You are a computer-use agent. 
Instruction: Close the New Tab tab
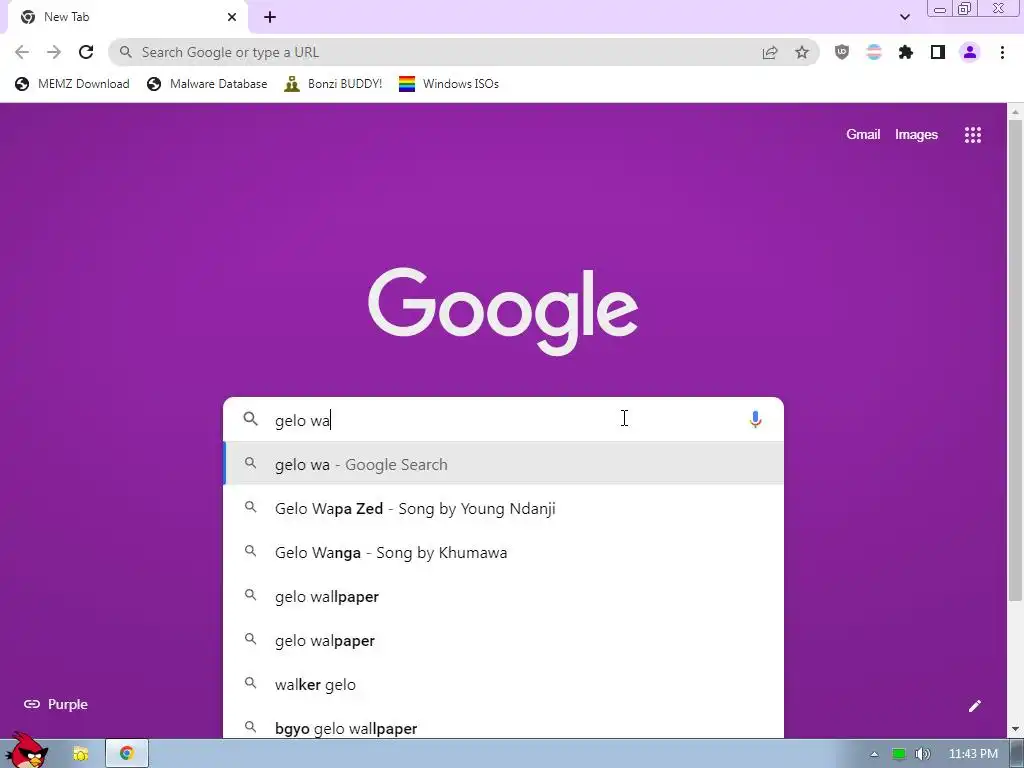coord(232,17)
